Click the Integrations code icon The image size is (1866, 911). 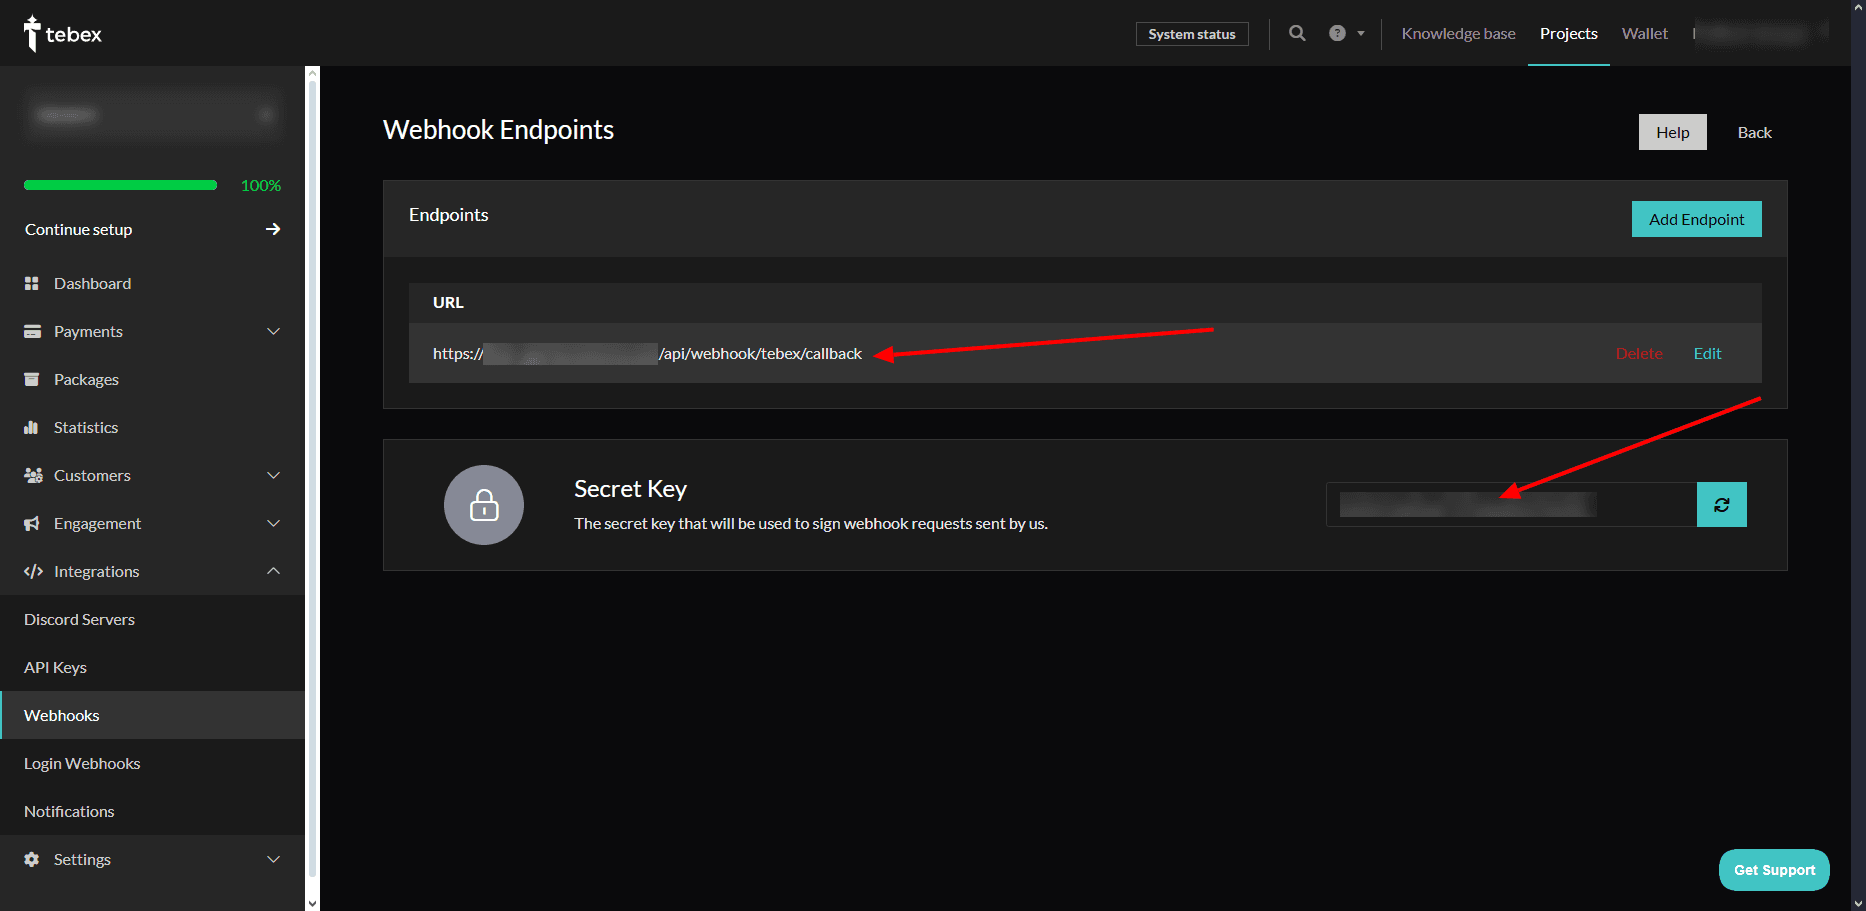pyautogui.click(x=33, y=571)
